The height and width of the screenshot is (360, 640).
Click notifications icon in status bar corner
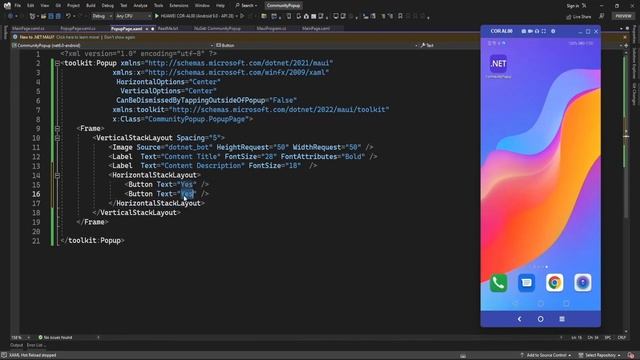click(631, 355)
